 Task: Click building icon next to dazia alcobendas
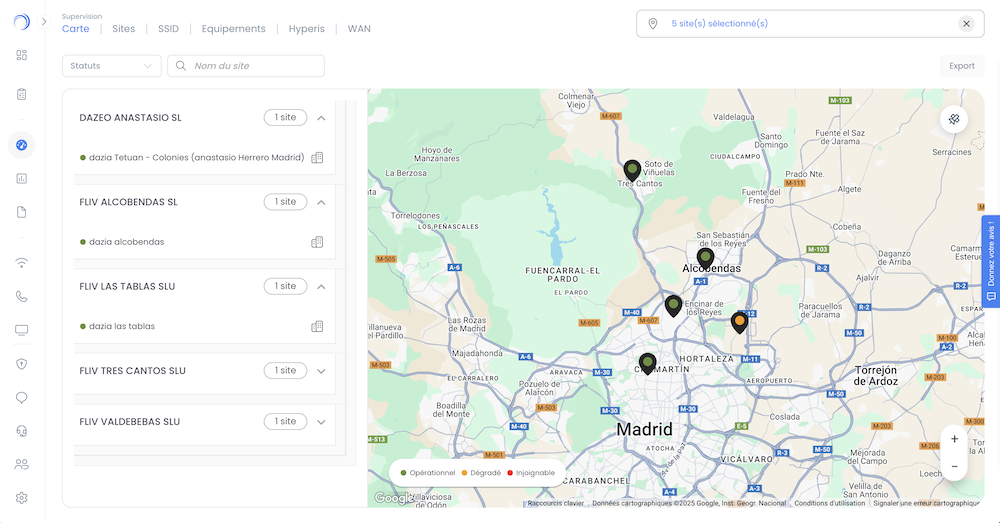[x=317, y=242]
